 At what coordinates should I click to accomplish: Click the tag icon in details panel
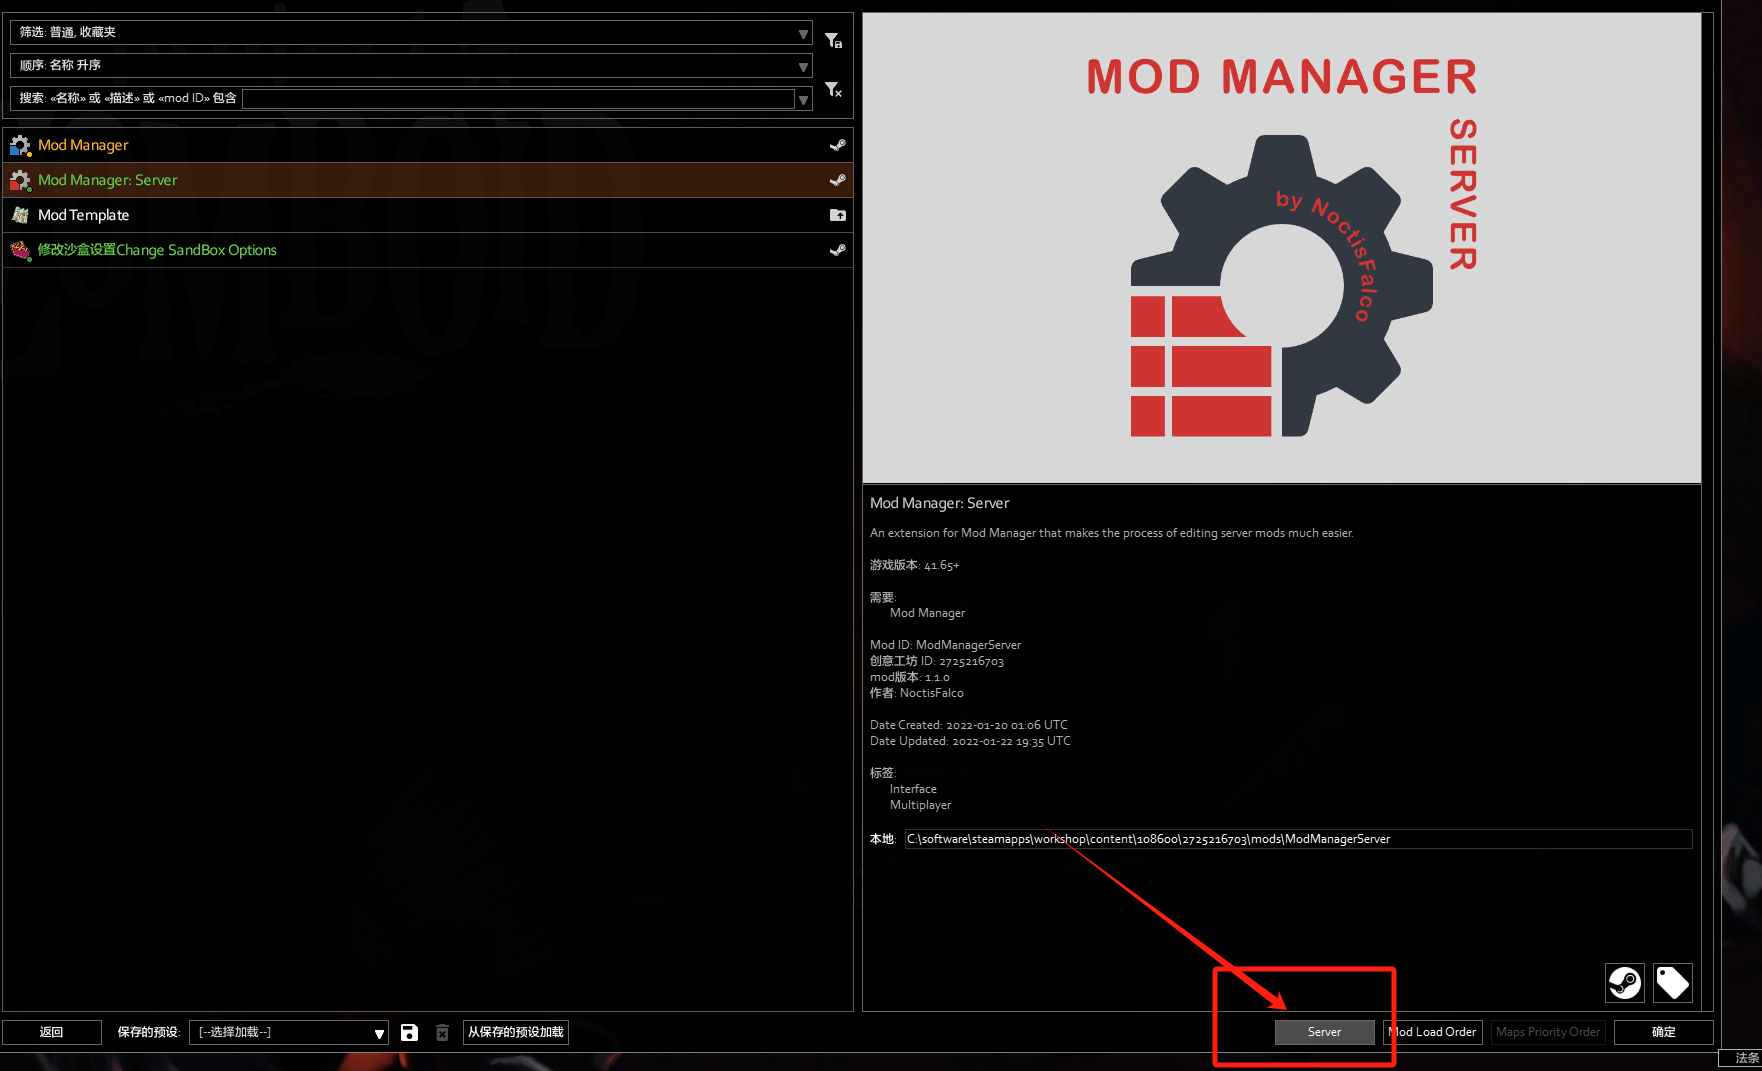[x=1672, y=983]
